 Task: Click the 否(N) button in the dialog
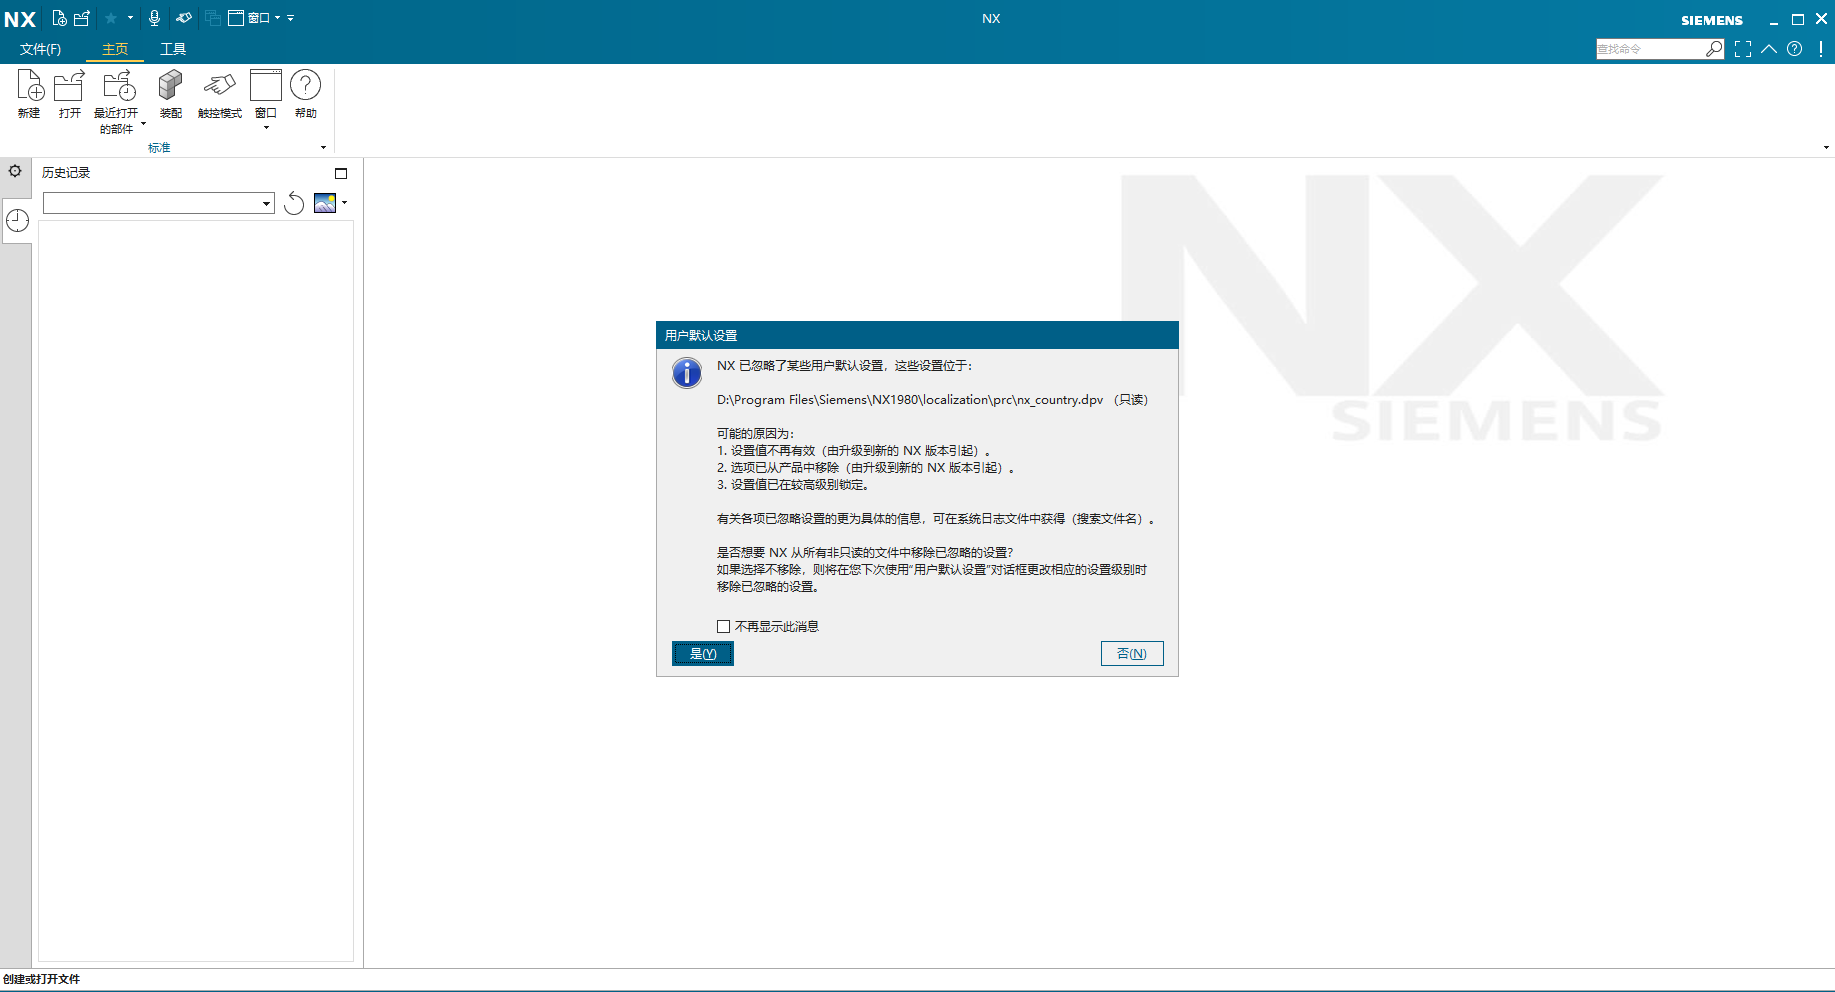(1131, 653)
